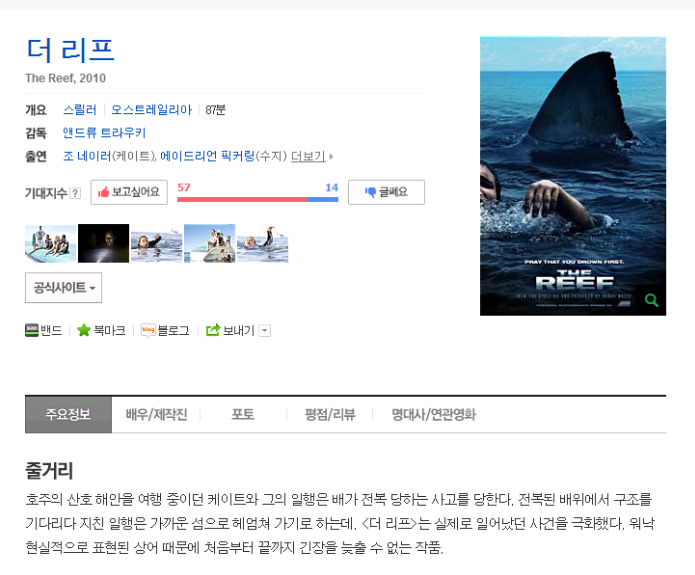This screenshot has width=695, height=575.
Task: Click the magnifier icon on the poster
Action: pyautogui.click(x=652, y=300)
